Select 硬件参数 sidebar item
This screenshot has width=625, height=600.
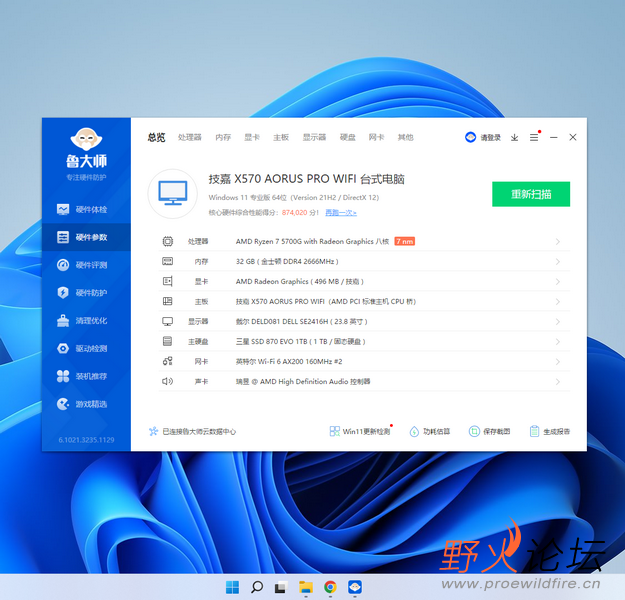[x=86, y=237]
